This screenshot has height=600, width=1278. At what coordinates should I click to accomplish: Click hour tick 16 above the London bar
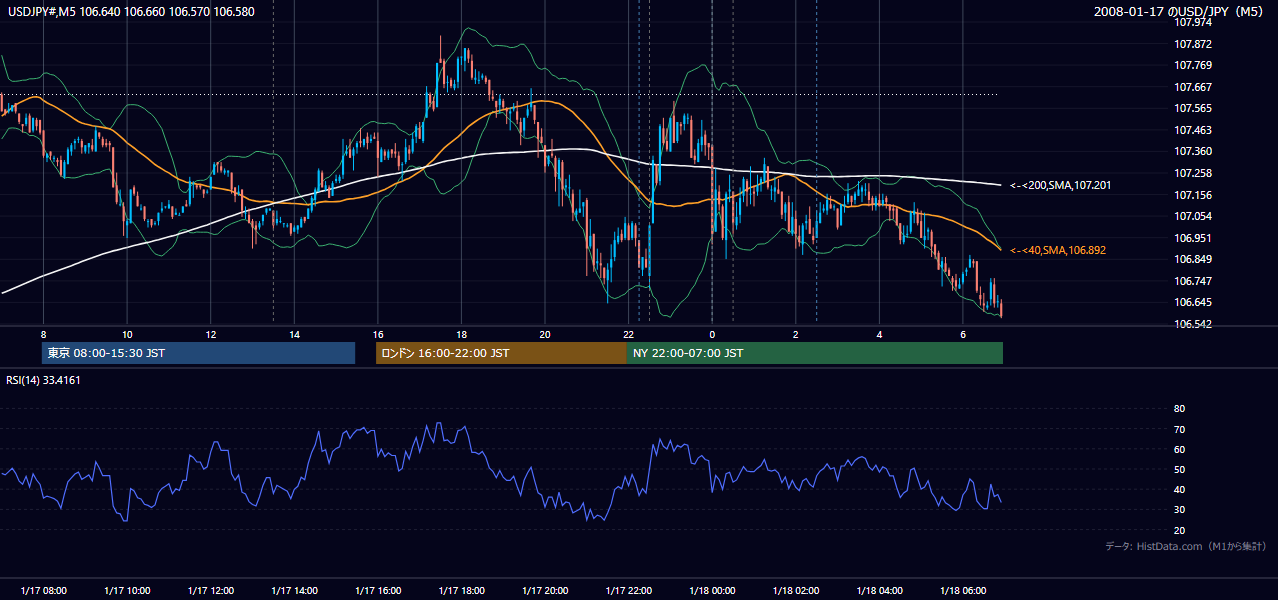(x=378, y=334)
